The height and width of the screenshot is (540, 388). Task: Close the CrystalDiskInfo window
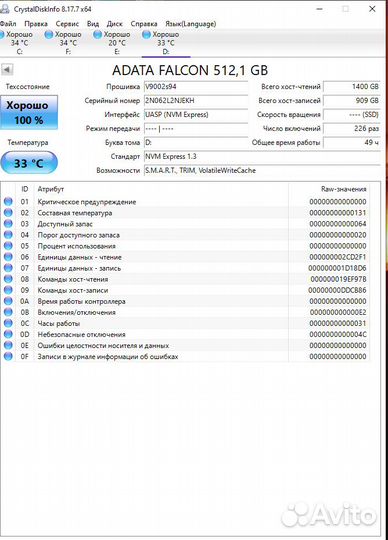tap(372, 9)
